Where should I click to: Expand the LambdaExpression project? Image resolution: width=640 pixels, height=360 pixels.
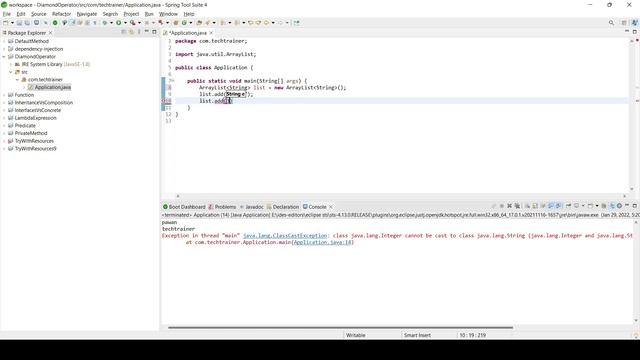point(4,118)
